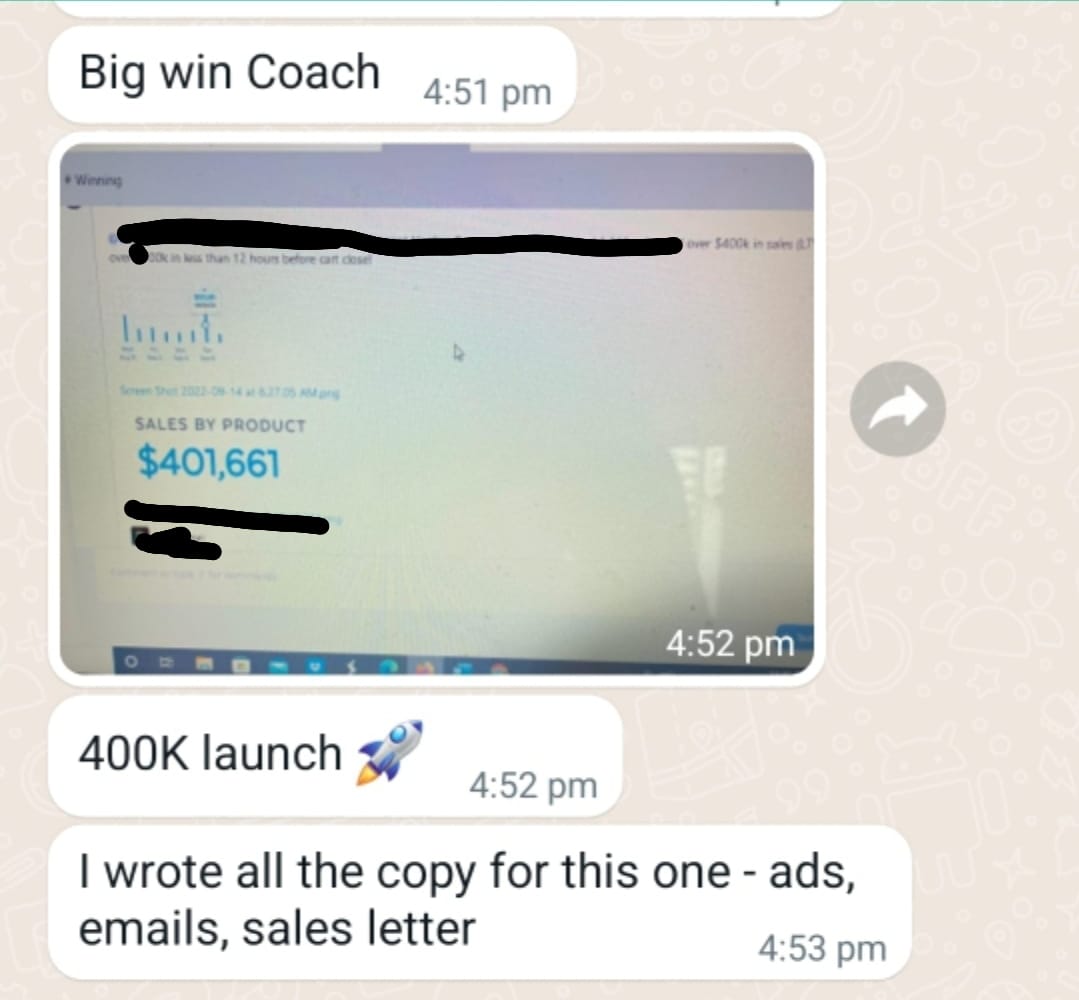Open the File Explorer folder icon in the taskbar
The image size is (1079, 1000).
click(x=204, y=664)
